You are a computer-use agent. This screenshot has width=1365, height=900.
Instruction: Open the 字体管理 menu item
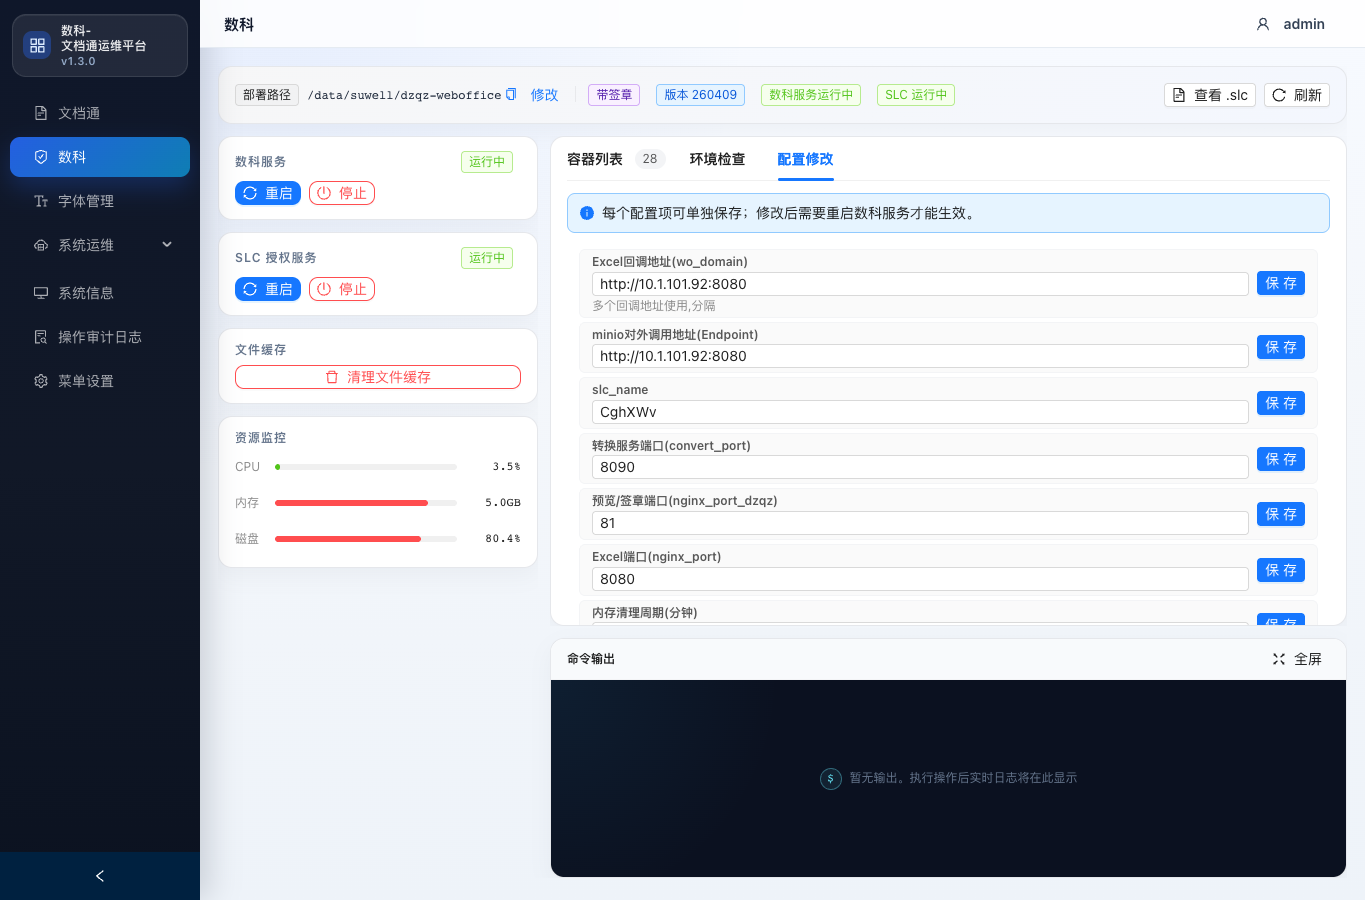(x=100, y=201)
